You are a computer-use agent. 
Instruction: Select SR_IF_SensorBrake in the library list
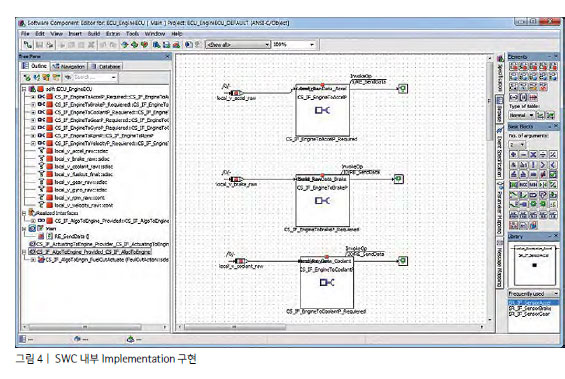click(x=529, y=309)
